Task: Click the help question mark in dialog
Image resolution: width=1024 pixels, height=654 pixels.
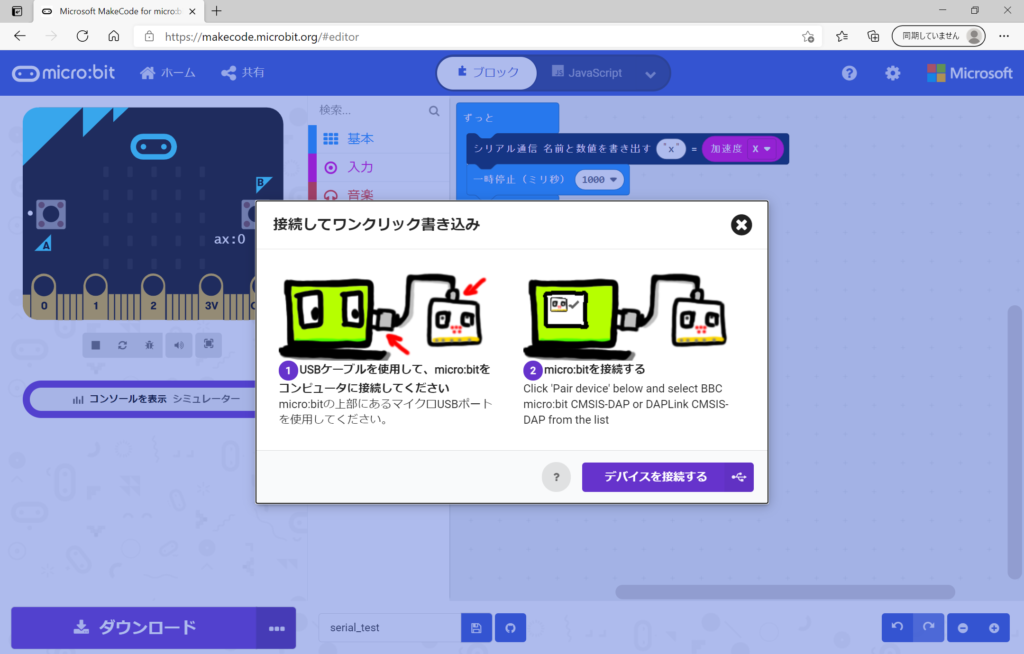Action: tap(556, 477)
